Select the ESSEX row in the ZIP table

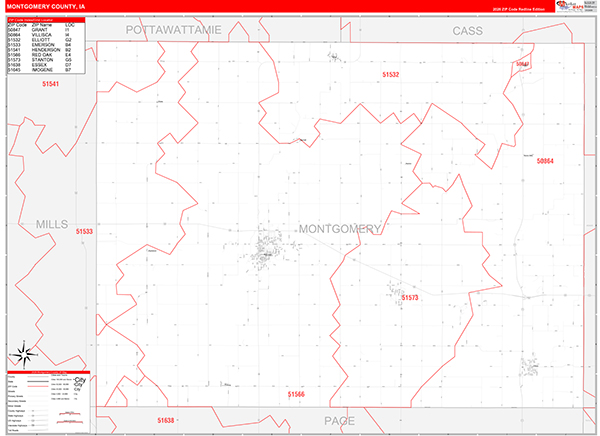point(40,65)
